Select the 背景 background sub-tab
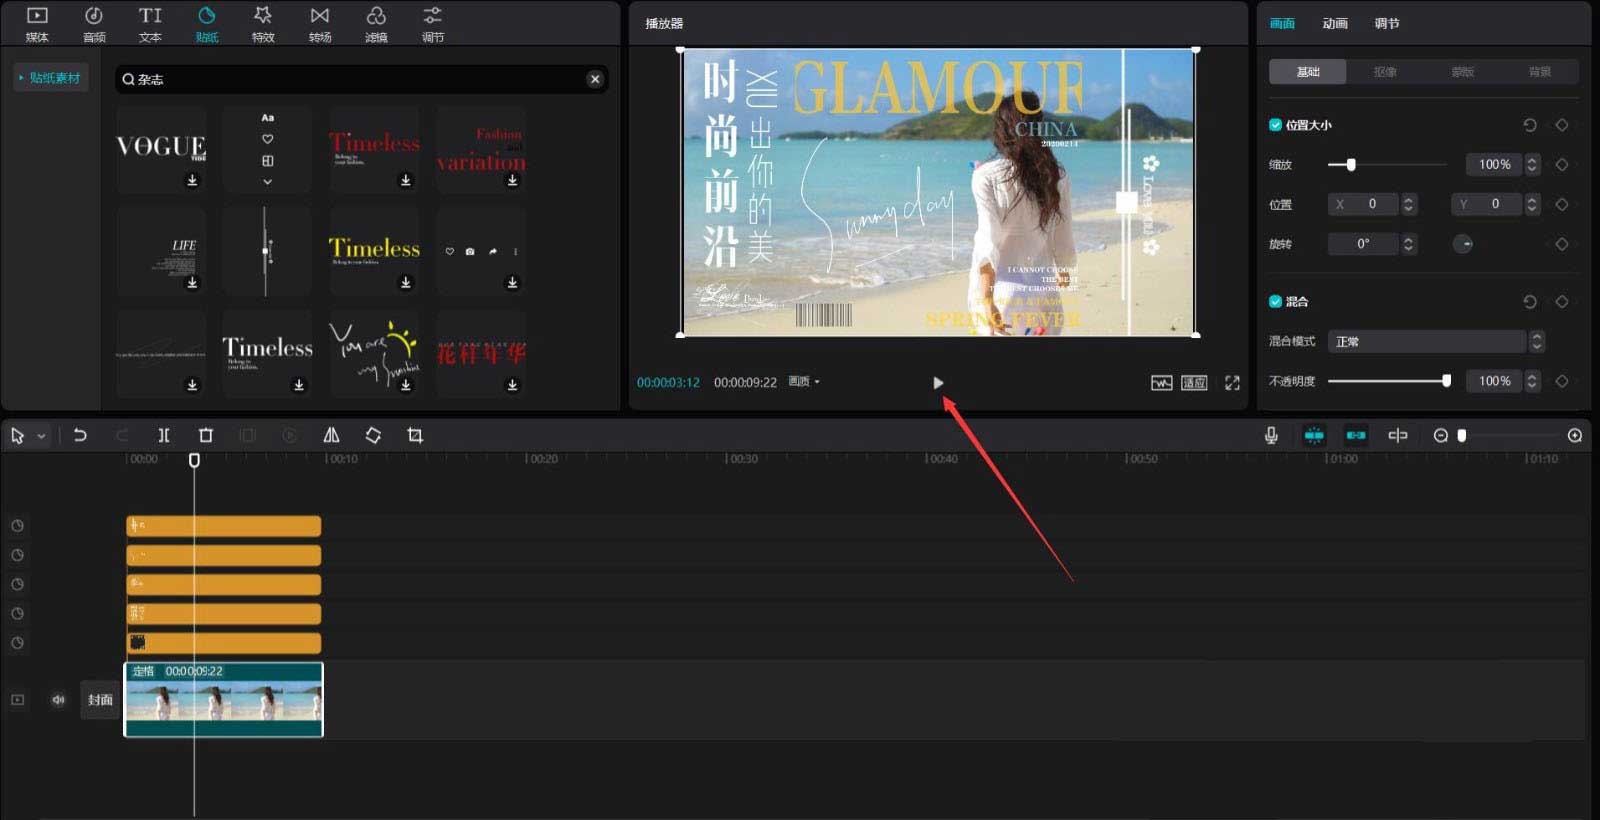The width and height of the screenshot is (1600, 820). (1540, 72)
